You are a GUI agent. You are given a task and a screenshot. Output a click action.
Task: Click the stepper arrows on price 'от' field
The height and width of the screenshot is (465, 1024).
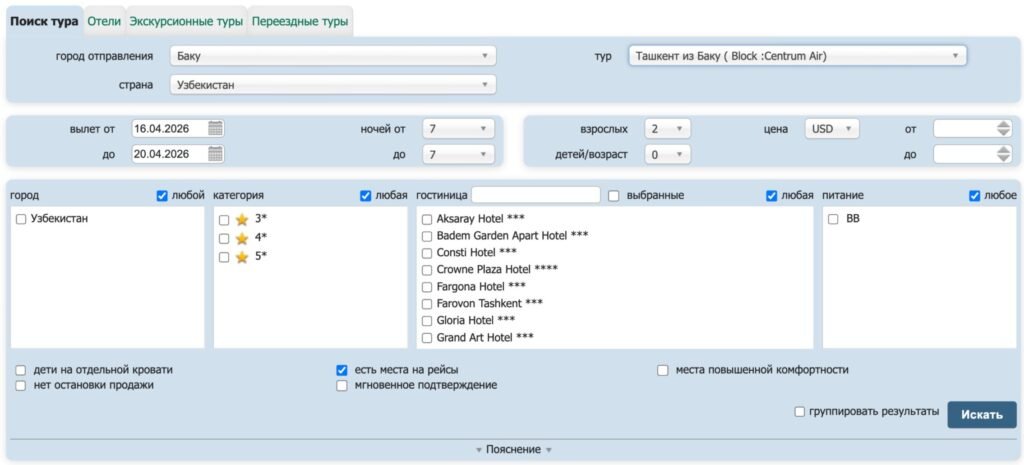1004,128
